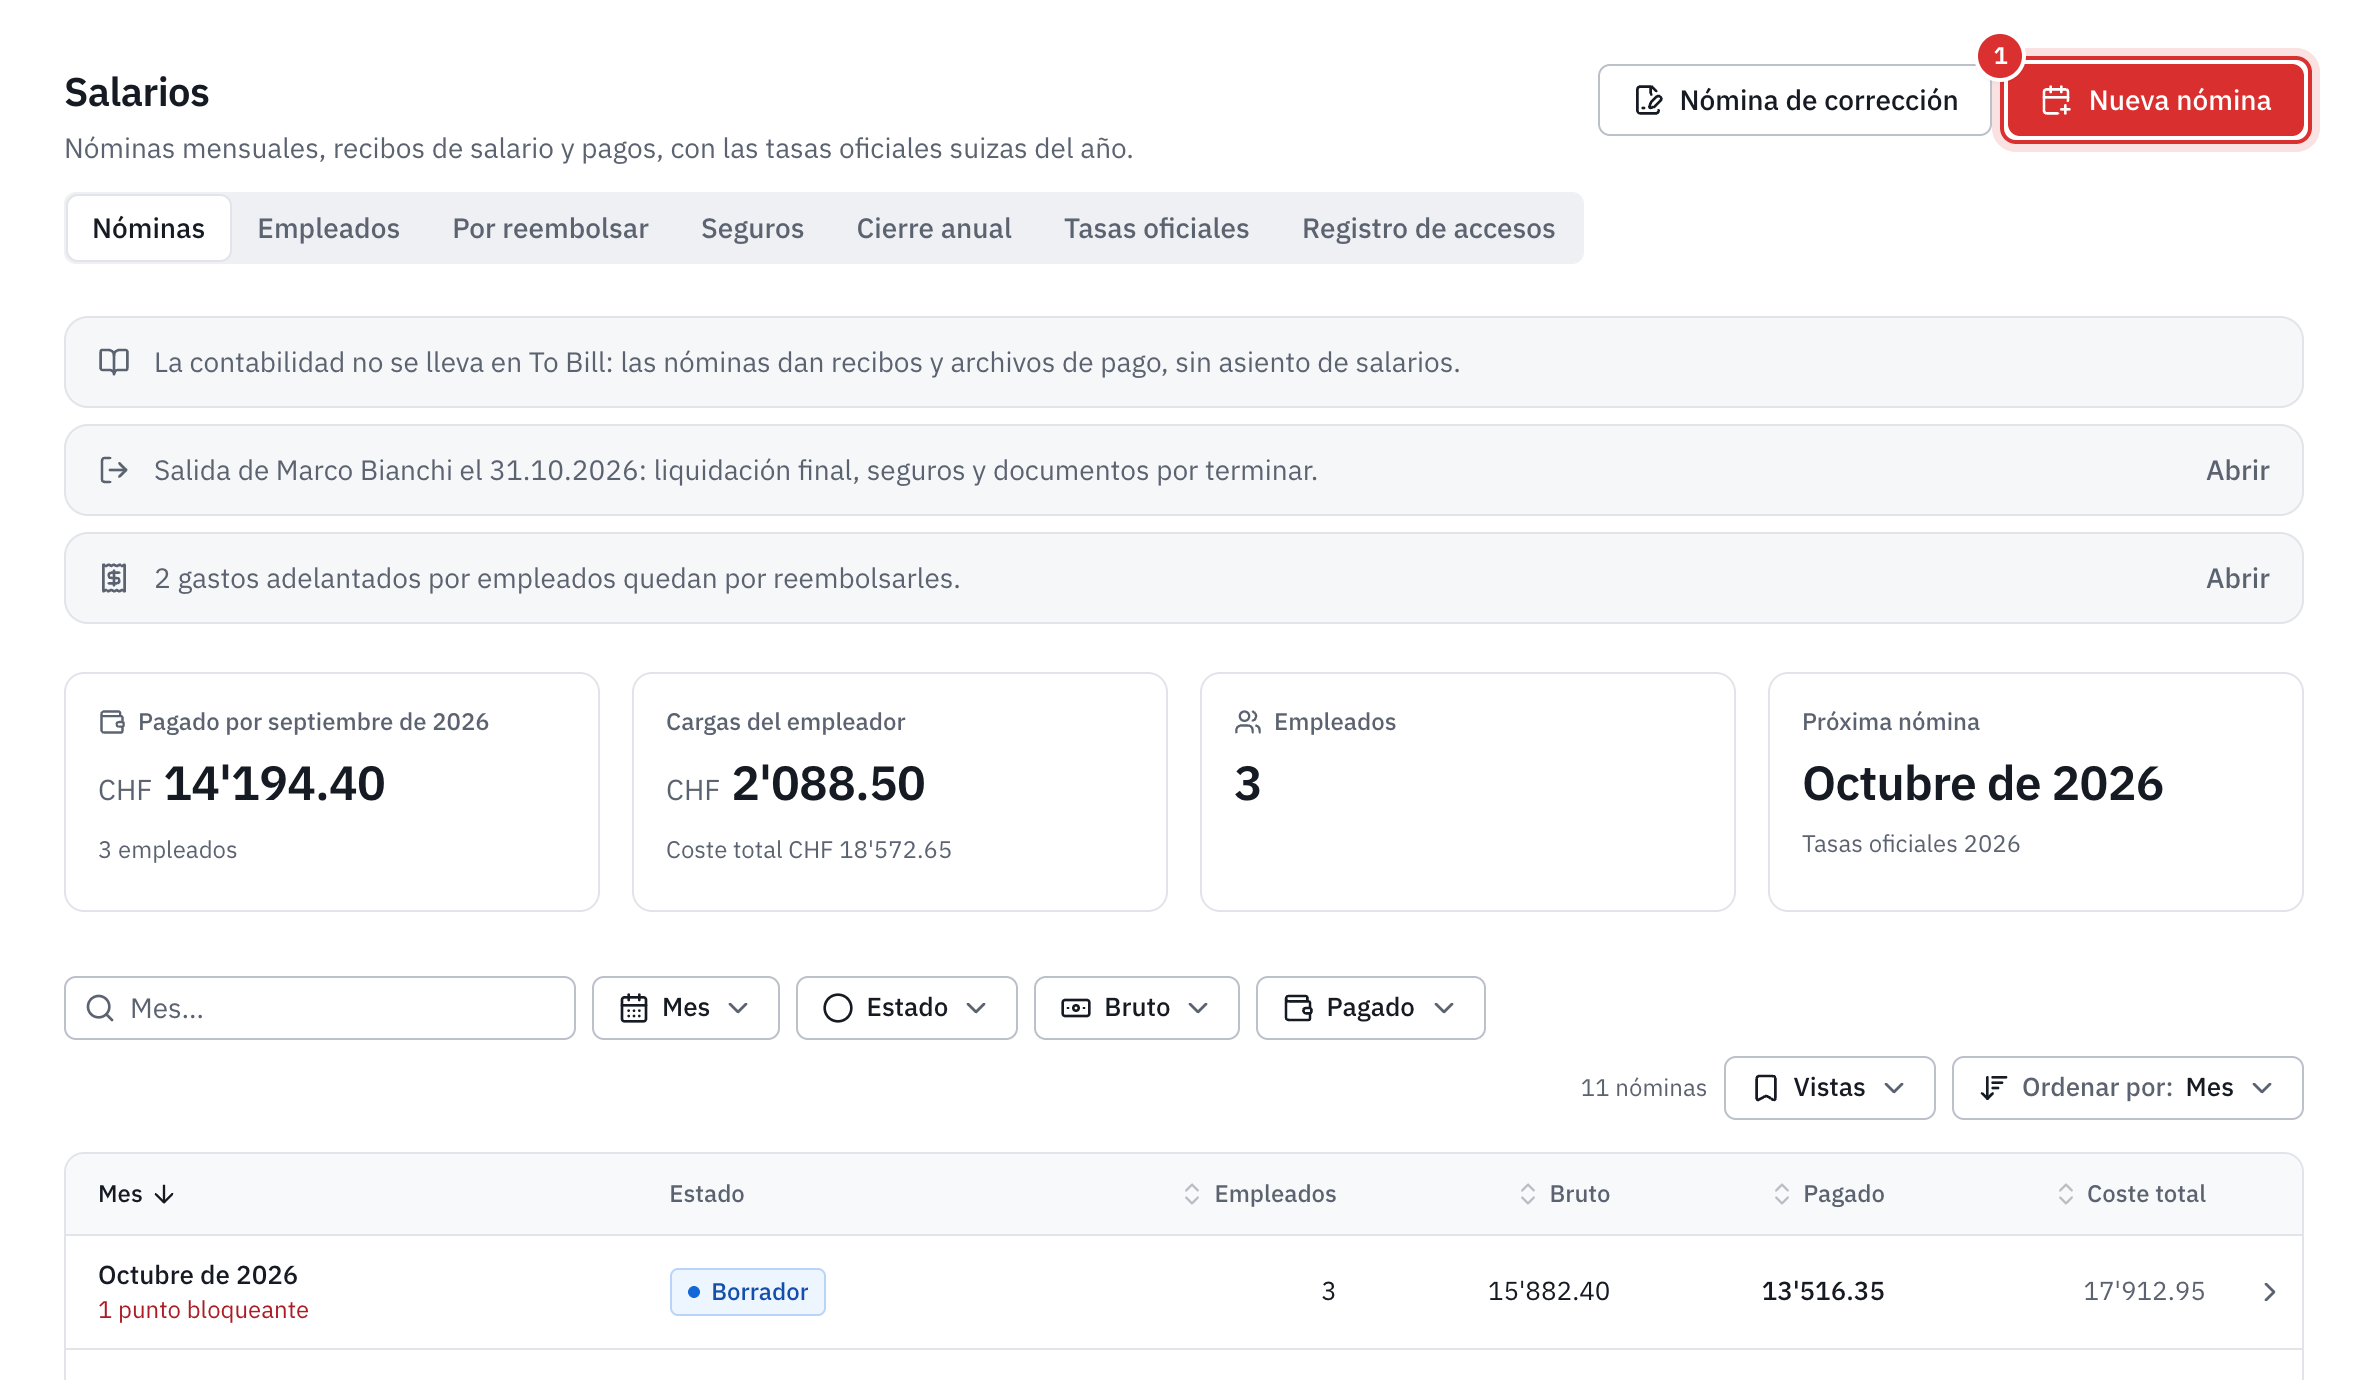Click the Borrador status badge
The width and height of the screenshot is (2368, 1380).
[748, 1292]
